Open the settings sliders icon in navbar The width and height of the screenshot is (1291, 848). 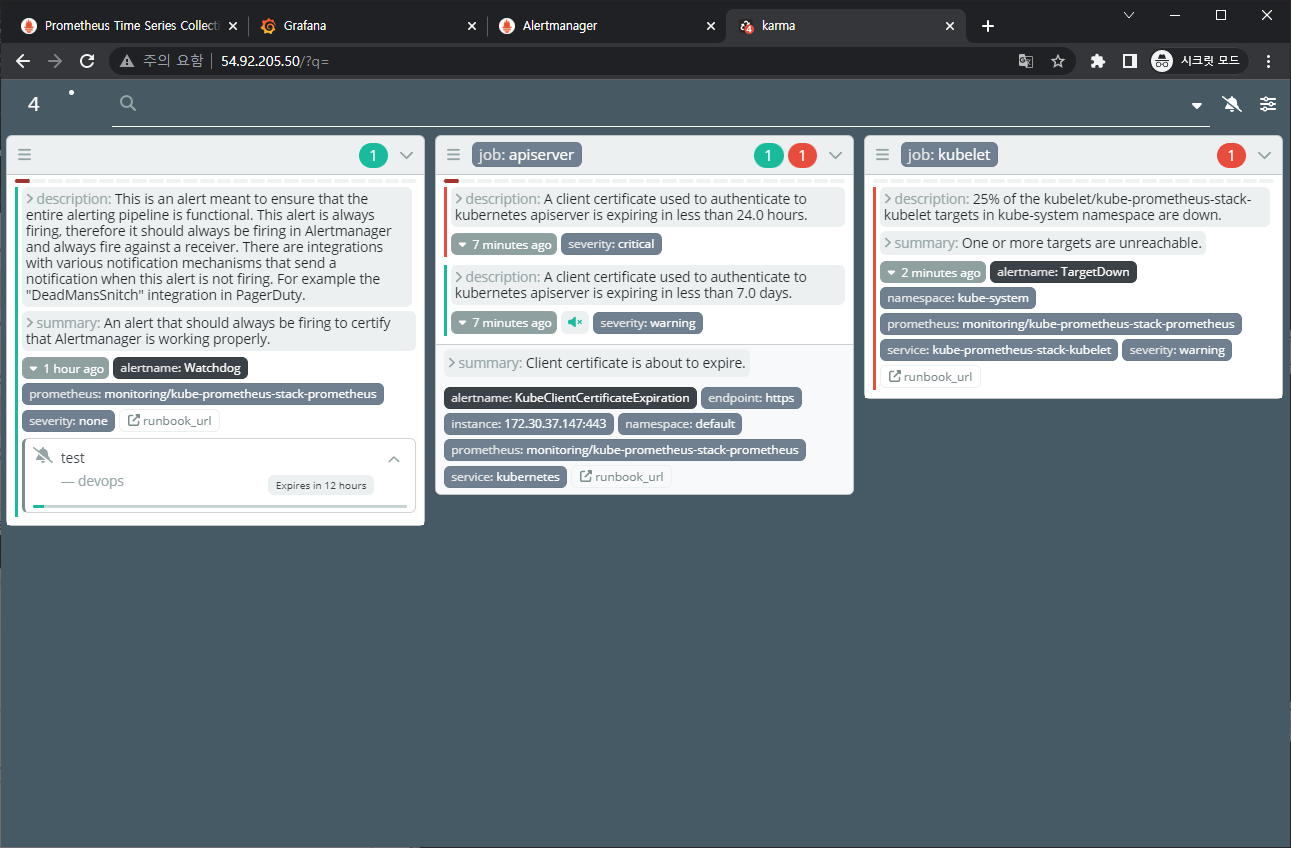(1268, 104)
